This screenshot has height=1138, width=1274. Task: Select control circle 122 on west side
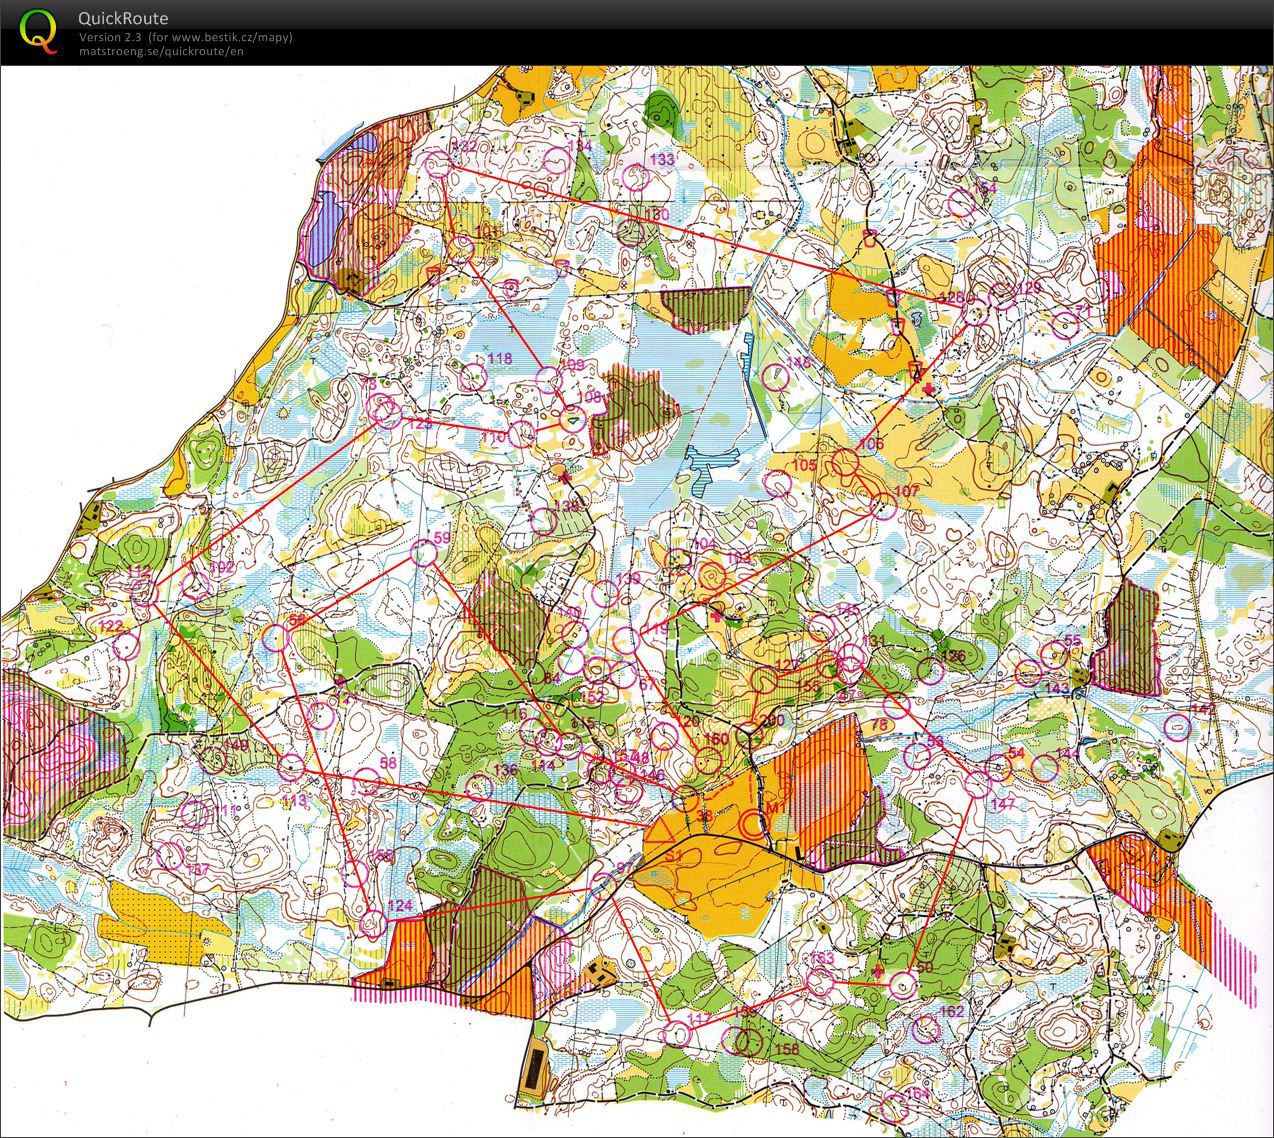[125, 645]
